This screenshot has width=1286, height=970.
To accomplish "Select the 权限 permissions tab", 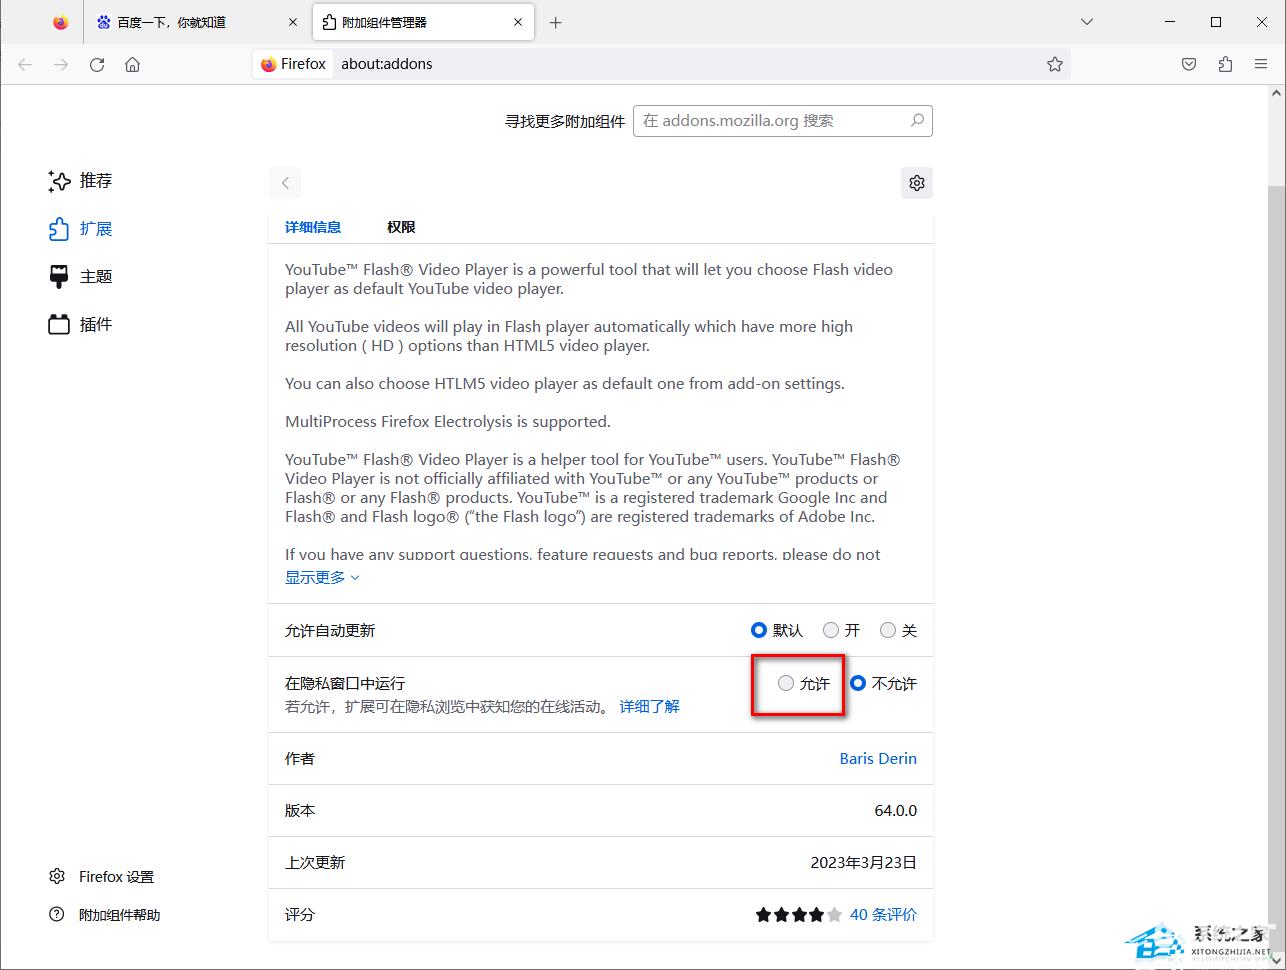I will click(x=401, y=227).
